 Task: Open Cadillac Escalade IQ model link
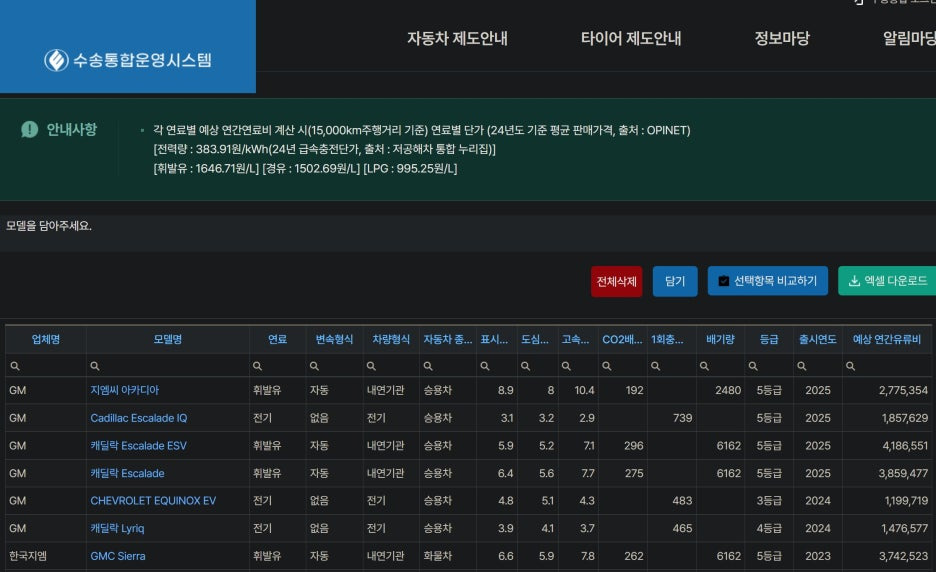click(138, 418)
